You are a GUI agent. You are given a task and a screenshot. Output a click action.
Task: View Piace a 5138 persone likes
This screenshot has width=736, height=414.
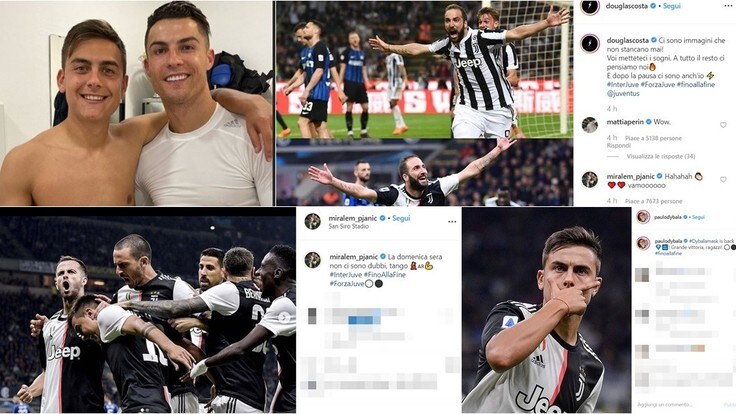pyautogui.click(x=653, y=138)
